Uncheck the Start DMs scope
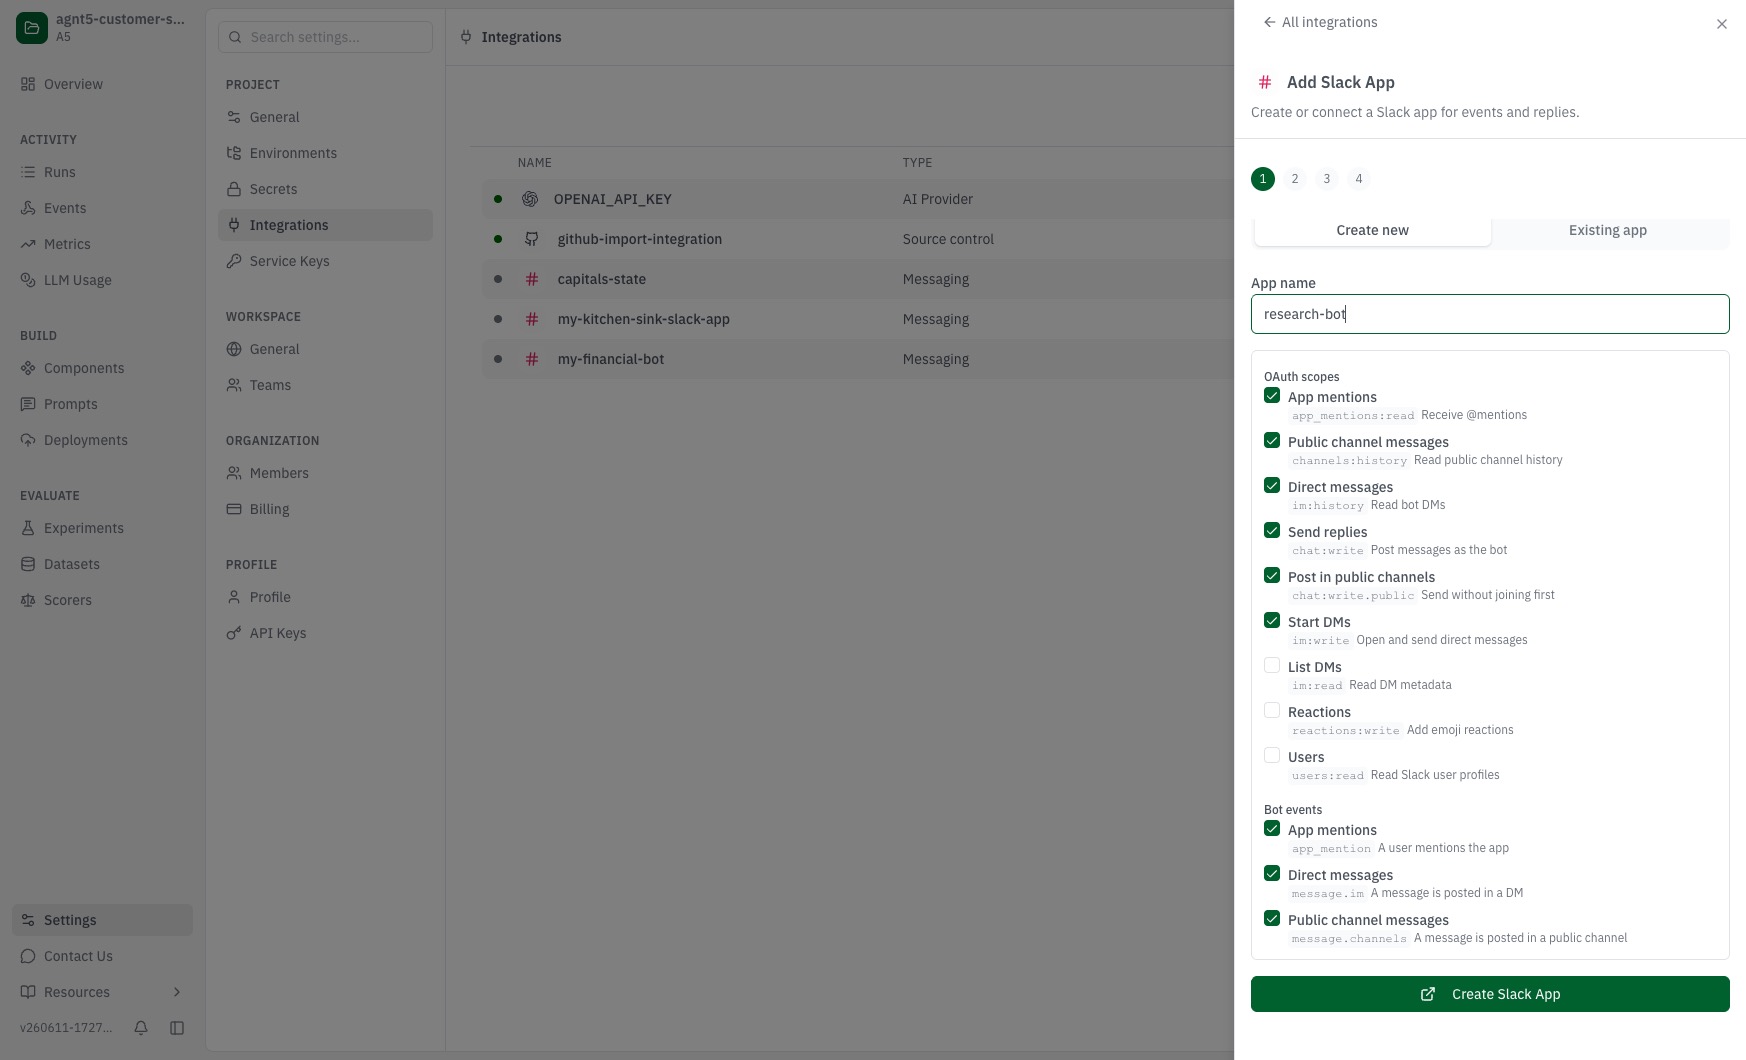The image size is (1746, 1060). (1272, 621)
